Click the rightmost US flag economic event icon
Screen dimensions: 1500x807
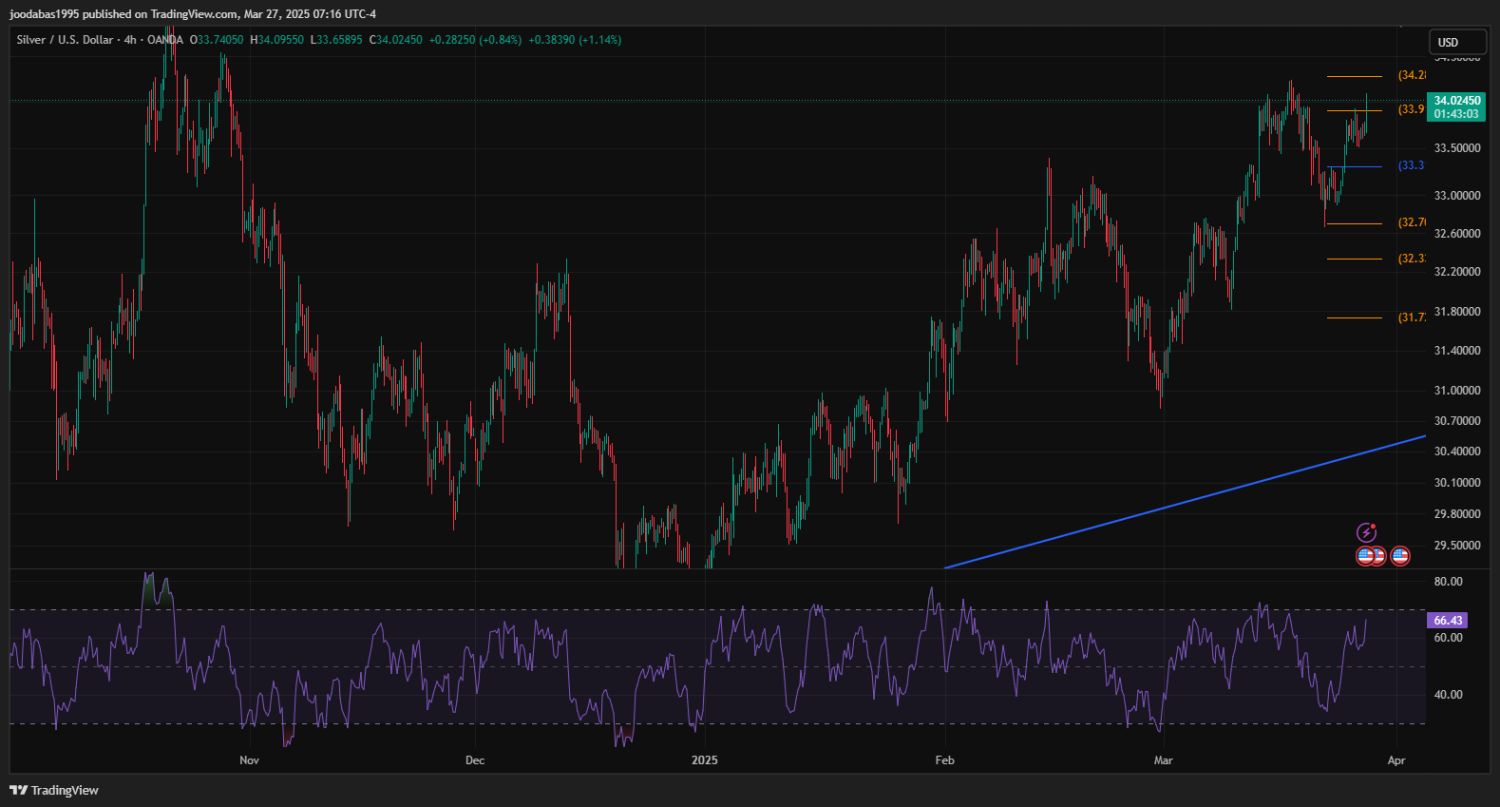[x=1400, y=555]
